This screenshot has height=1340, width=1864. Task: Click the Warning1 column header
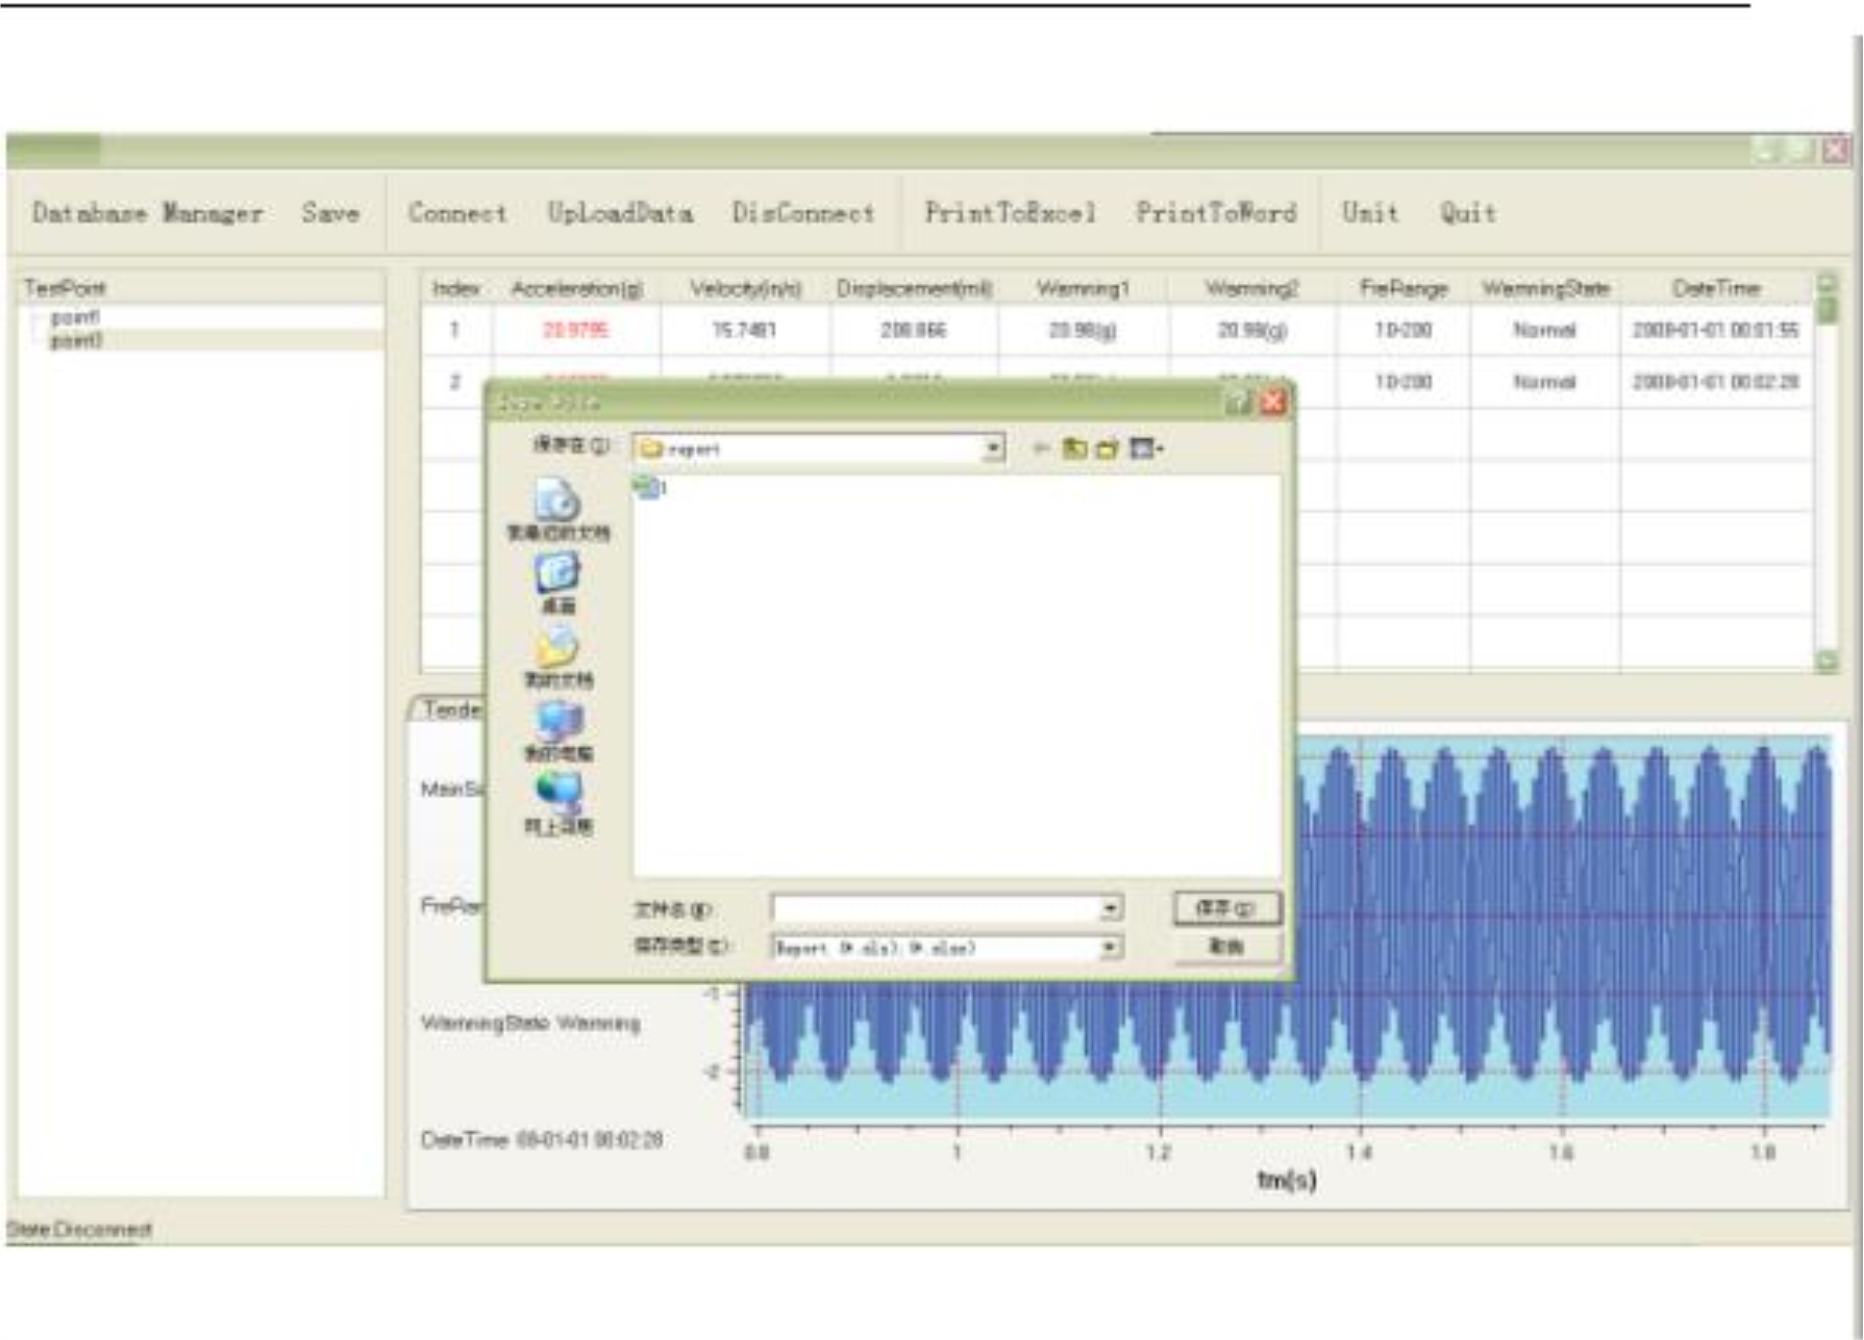1083,288
